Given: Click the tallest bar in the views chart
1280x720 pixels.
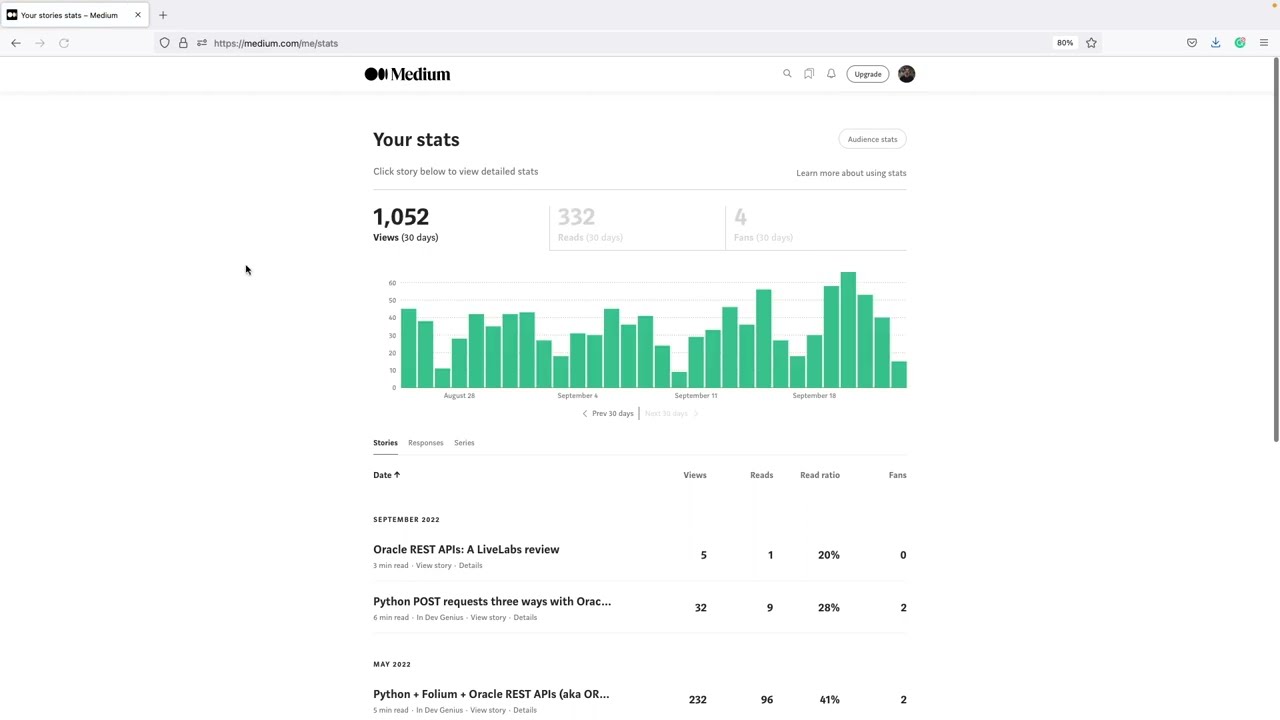Looking at the screenshot, I should click(848, 330).
